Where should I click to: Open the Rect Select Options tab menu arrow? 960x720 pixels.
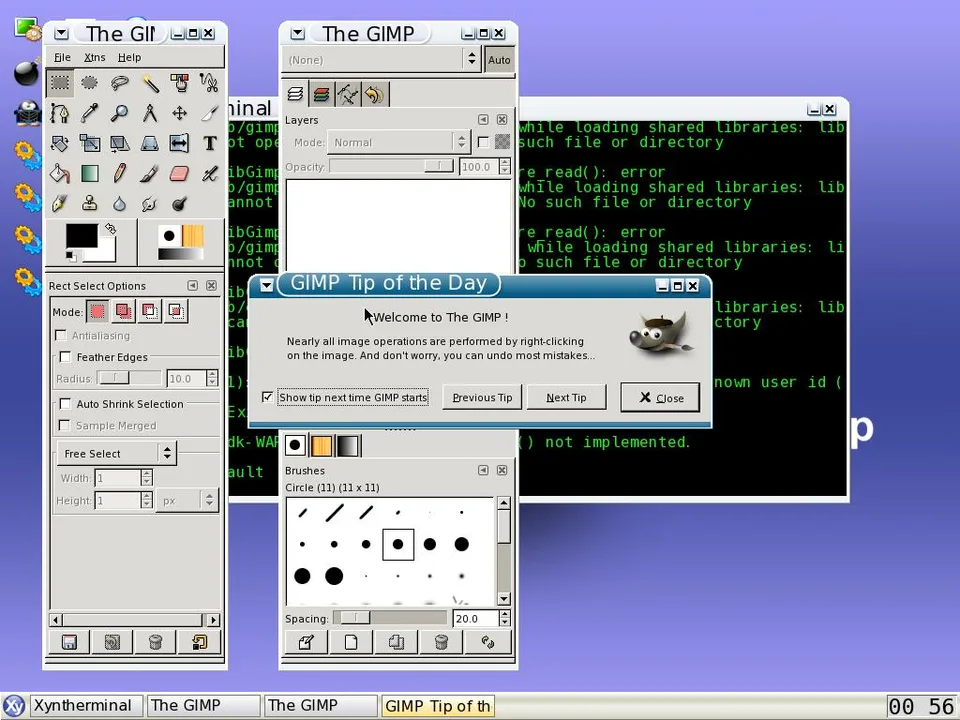pos(193,286)
